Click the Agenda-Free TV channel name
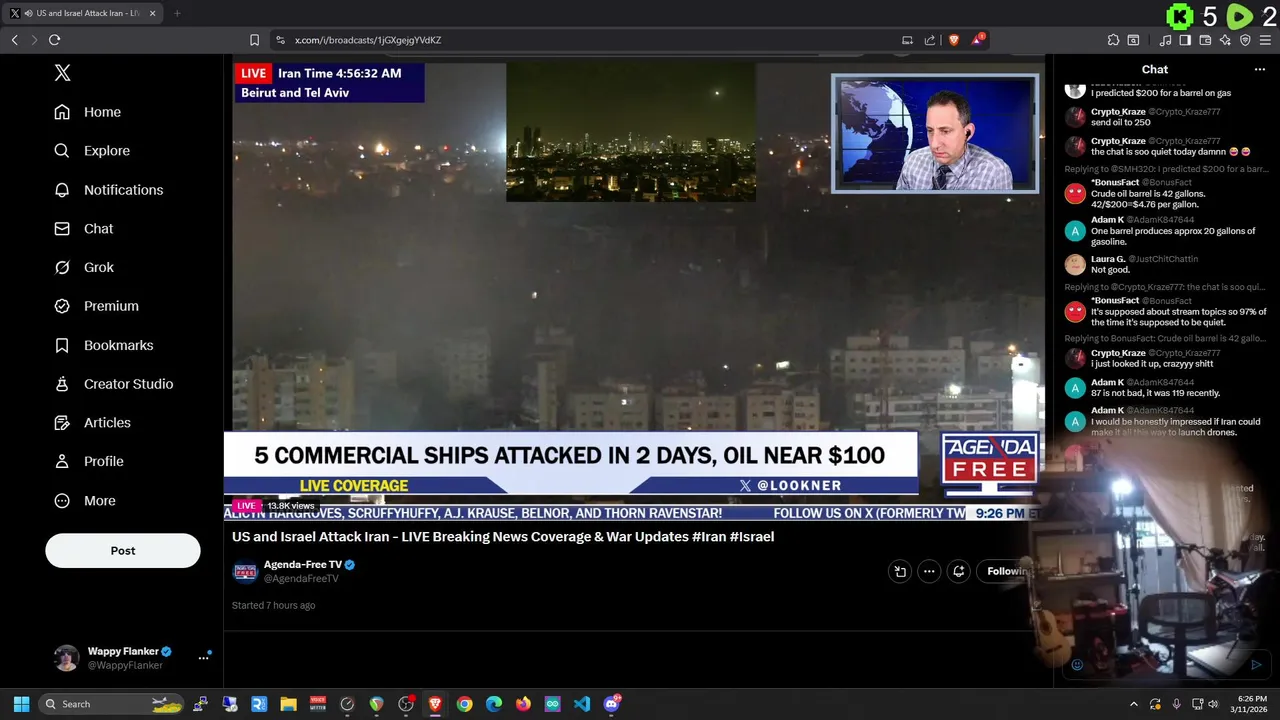 click(x=303, y=565)
